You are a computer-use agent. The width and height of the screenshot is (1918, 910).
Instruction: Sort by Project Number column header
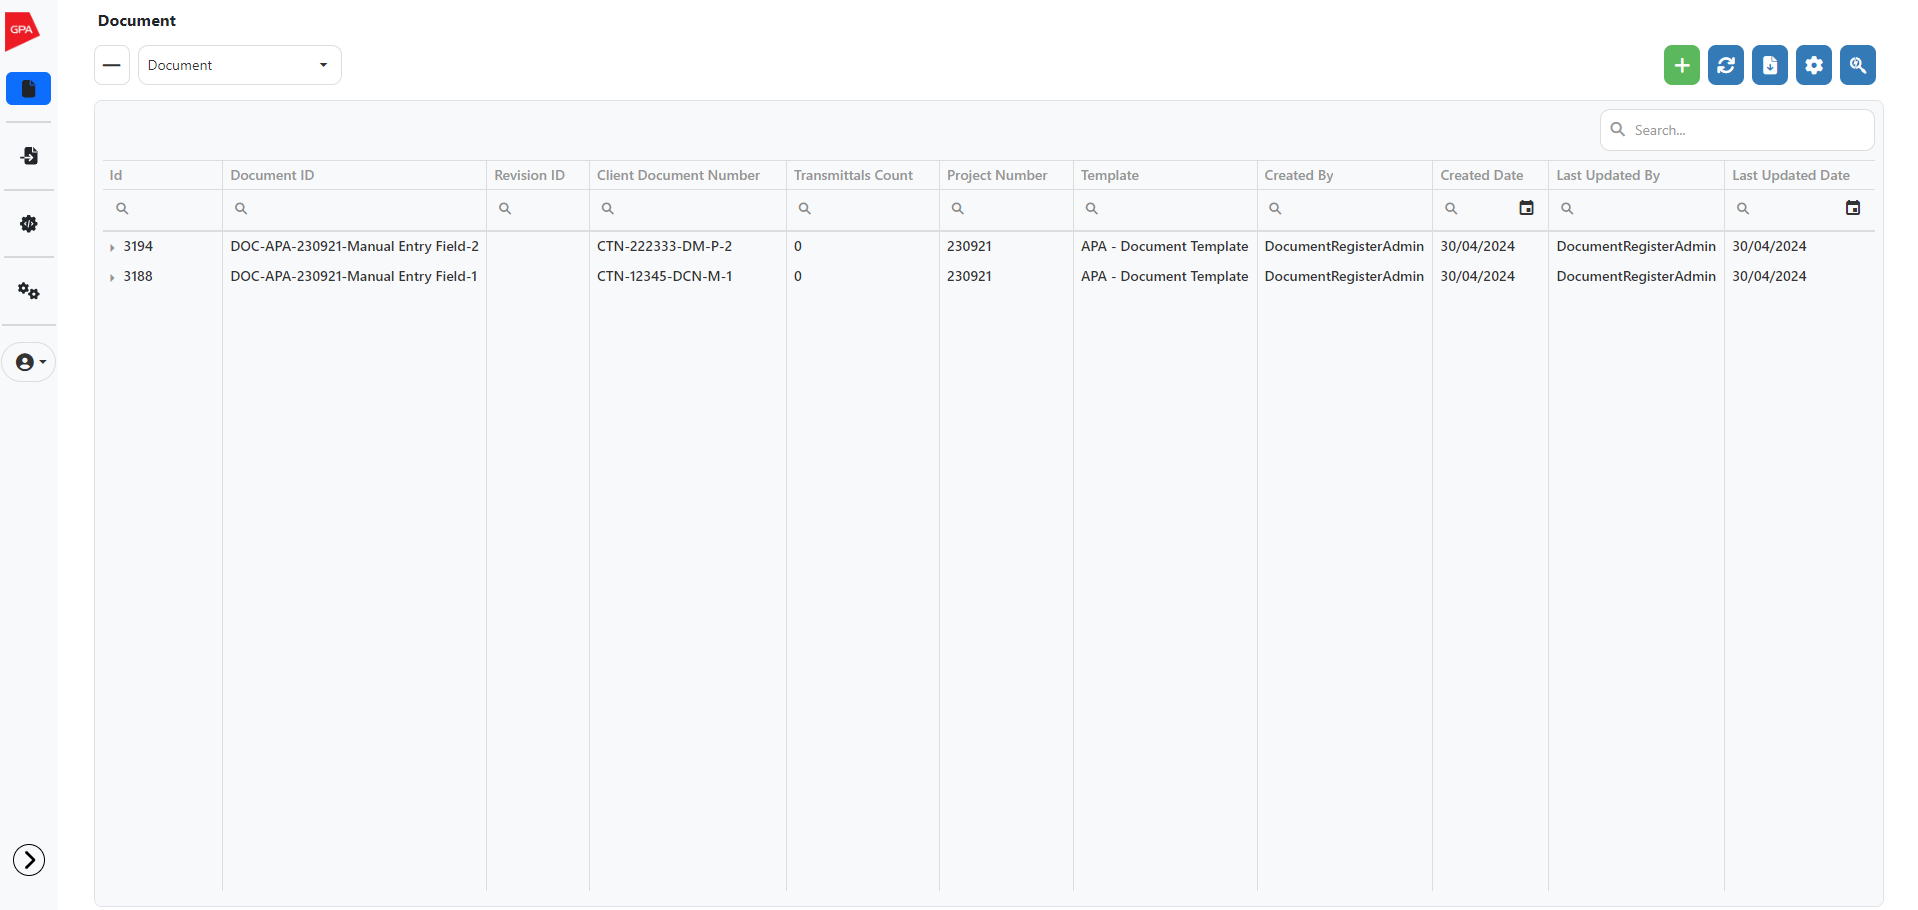[996, 175]
